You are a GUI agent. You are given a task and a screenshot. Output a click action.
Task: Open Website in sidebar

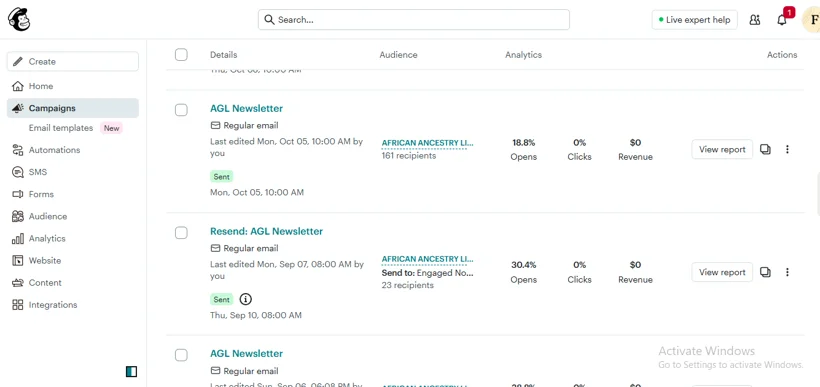coord(73,260)
